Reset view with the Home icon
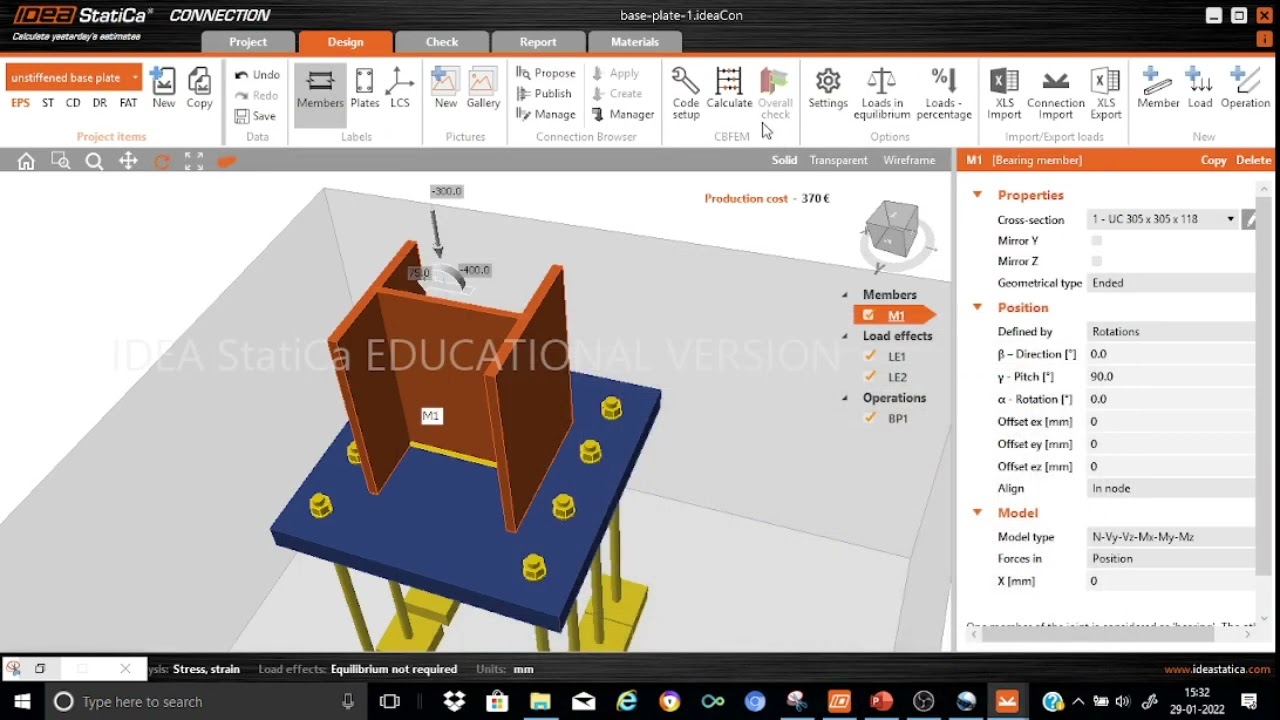Image resolution: width=1280 pixels, height=720 pixels. point(26,161)
